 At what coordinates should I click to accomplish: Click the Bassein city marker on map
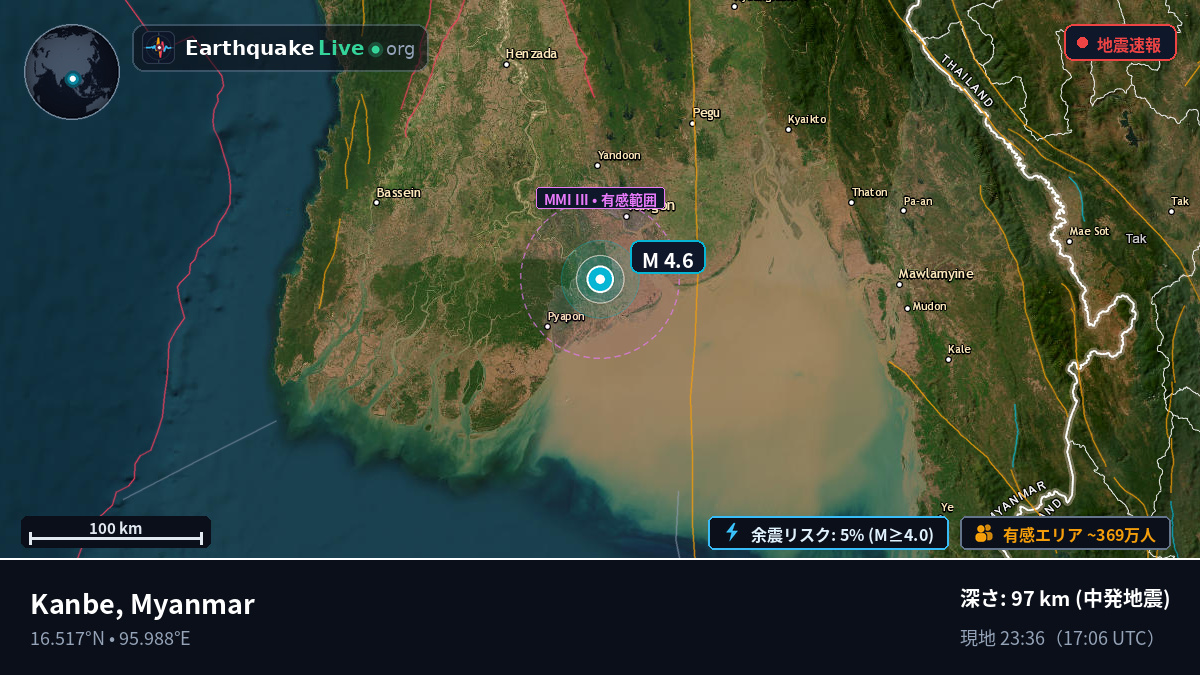(x=376, y=202)
